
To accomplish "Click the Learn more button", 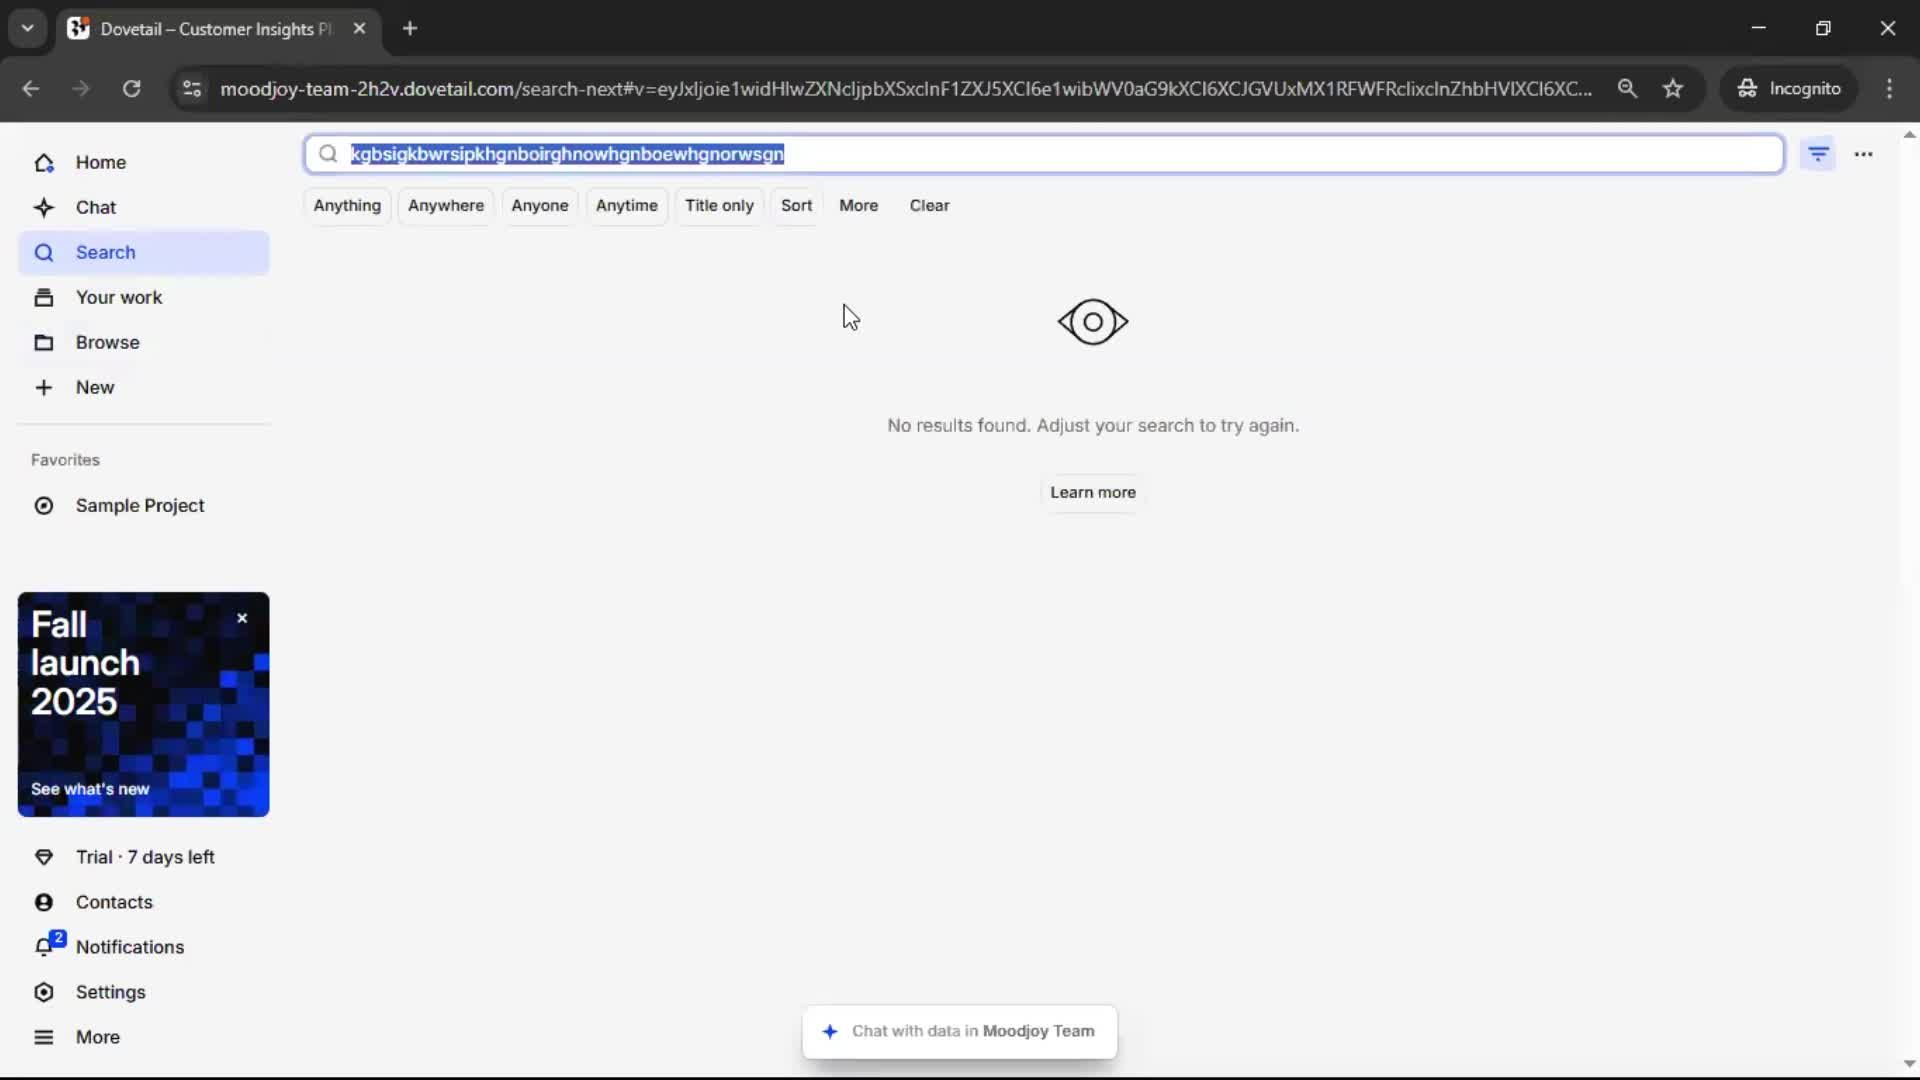I will 1092,492.
